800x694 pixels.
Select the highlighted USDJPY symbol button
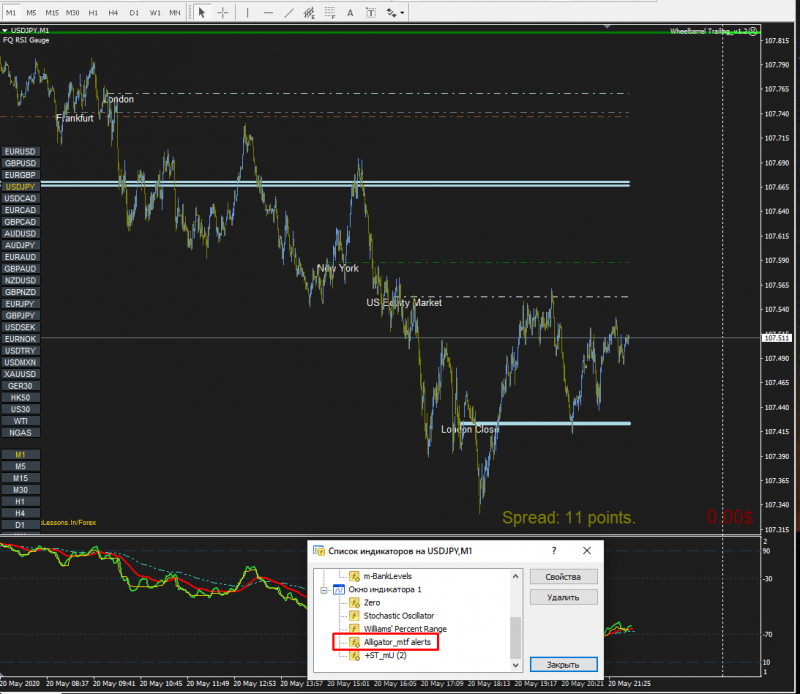pos(20,187)
